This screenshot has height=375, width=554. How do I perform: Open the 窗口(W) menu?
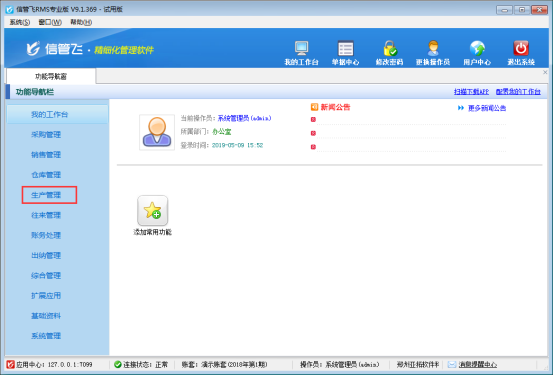(x=50, y=22)
